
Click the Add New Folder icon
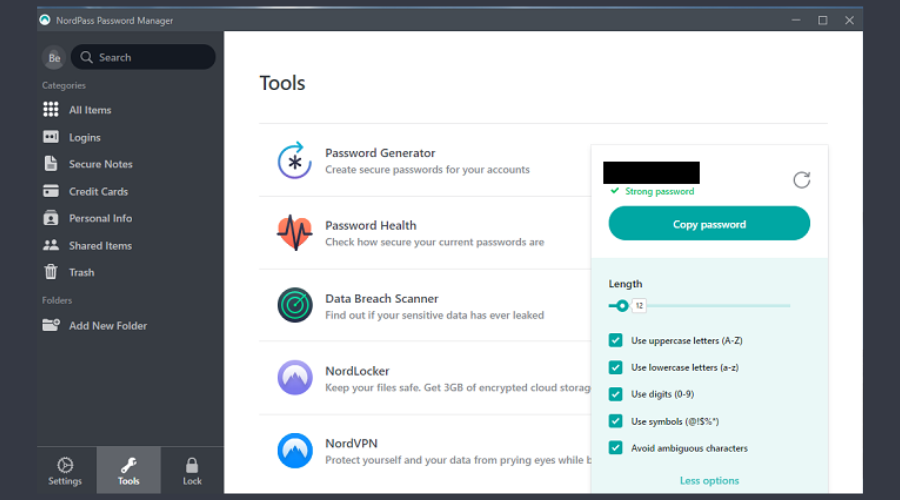click(51, 325)
